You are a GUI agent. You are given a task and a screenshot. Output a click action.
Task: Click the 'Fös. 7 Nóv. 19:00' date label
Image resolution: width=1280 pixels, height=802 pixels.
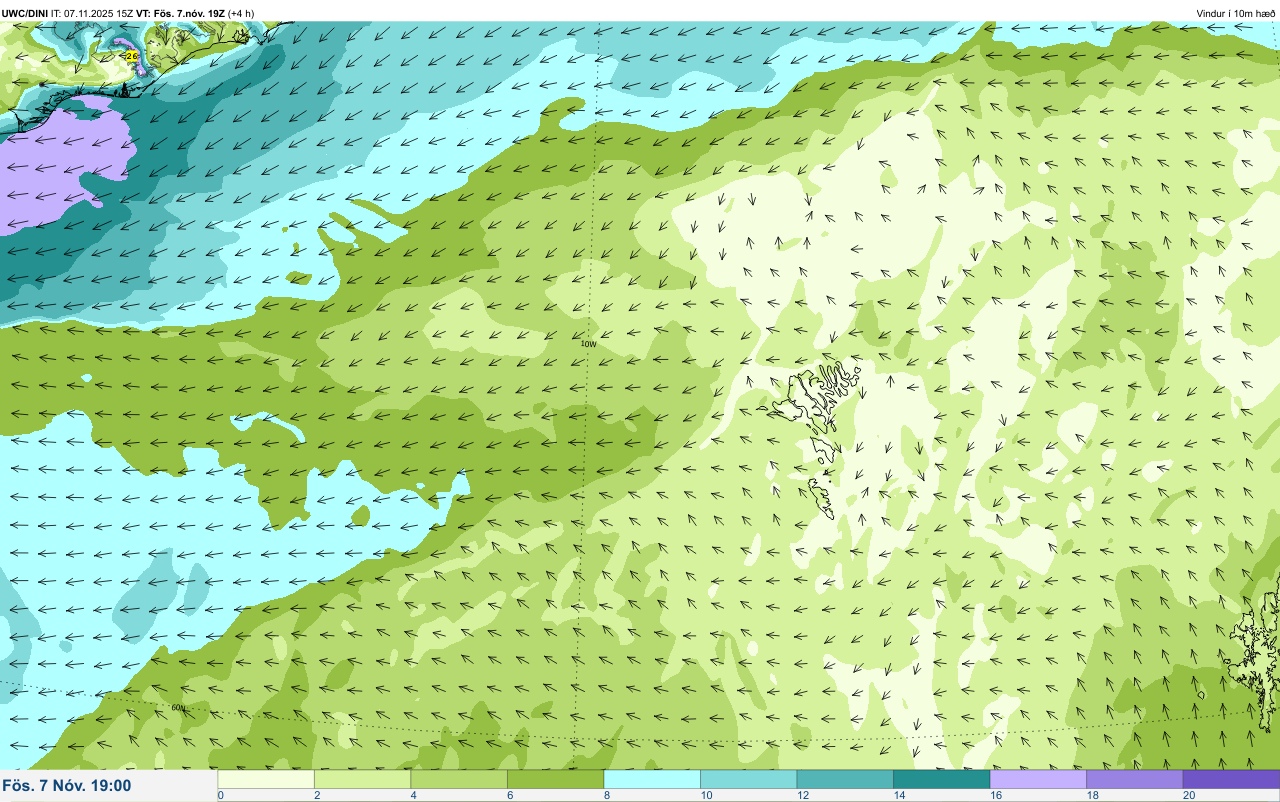67,785
